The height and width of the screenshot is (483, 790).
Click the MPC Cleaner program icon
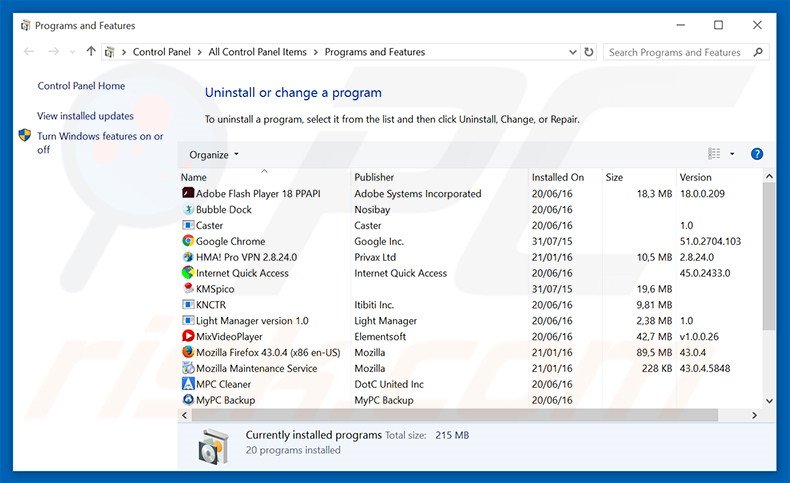tap(188, 384)
